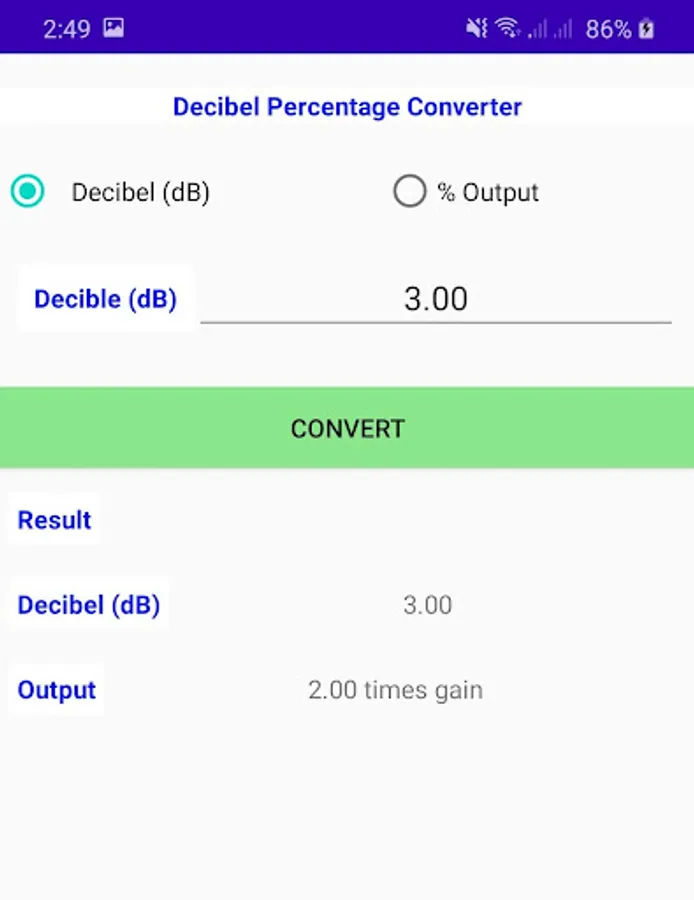Screen dimensions: 694x900
Task: Tap the battery charging icon
Action: (647, 29)
